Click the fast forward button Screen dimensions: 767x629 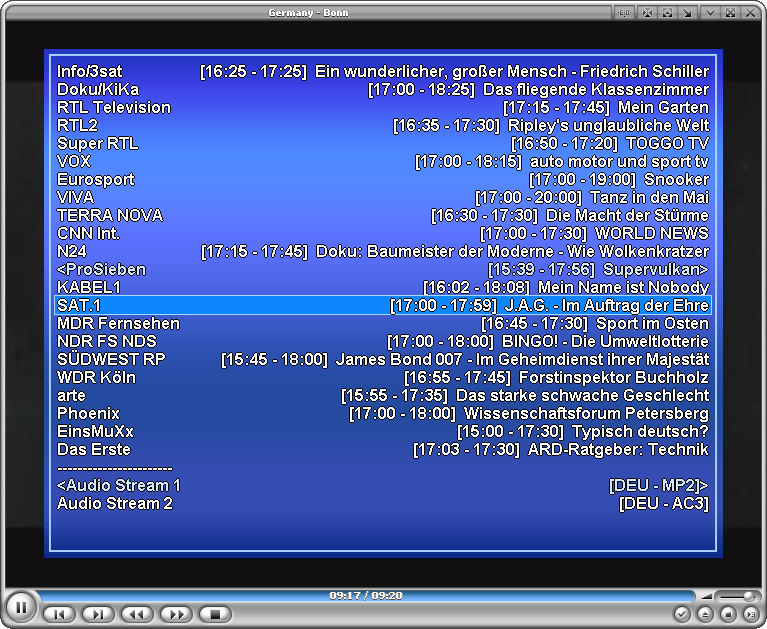click(176, 614)
